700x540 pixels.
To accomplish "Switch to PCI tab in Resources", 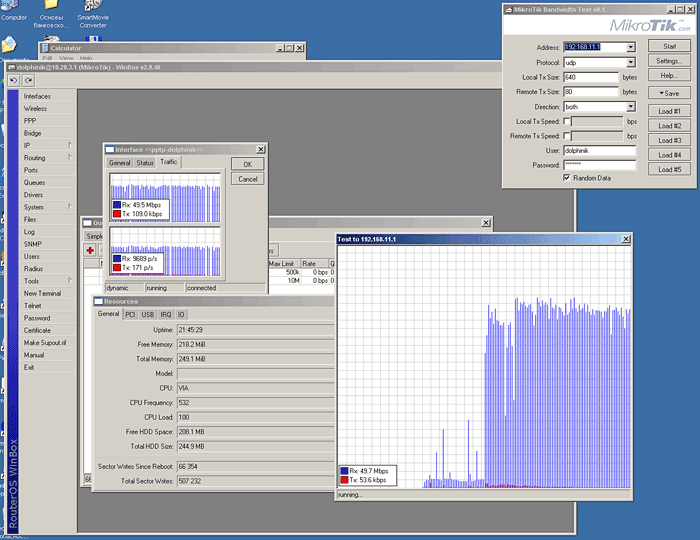I will (x=130, y=315).
